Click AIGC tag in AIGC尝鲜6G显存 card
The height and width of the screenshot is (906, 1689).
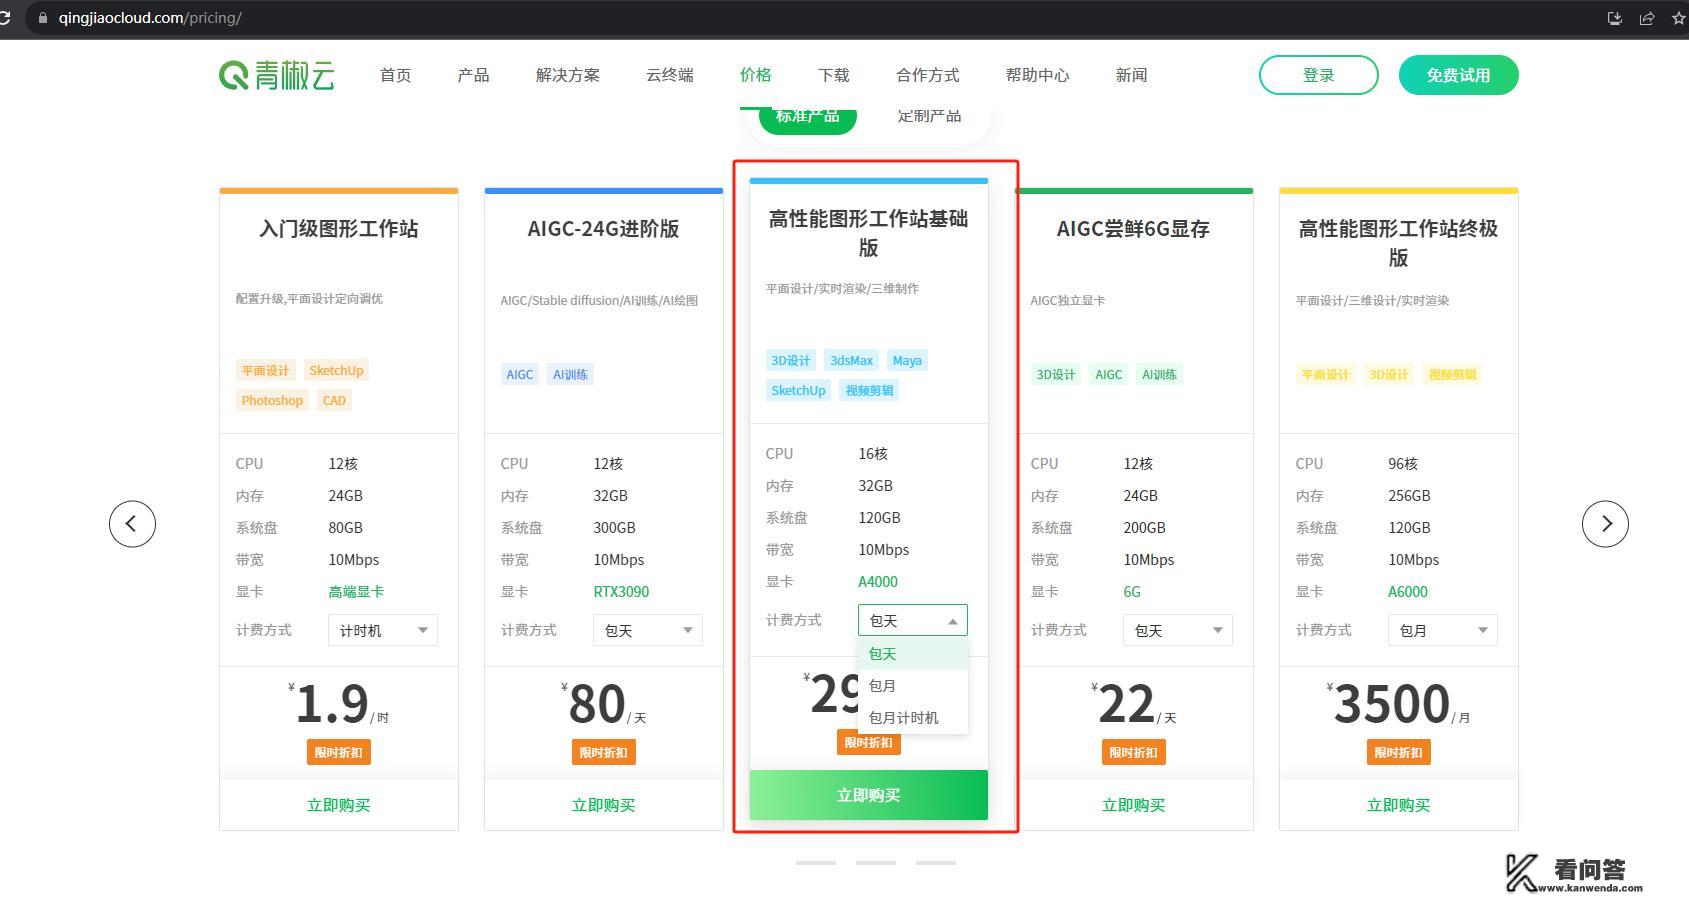click(x=1109, y=375)
